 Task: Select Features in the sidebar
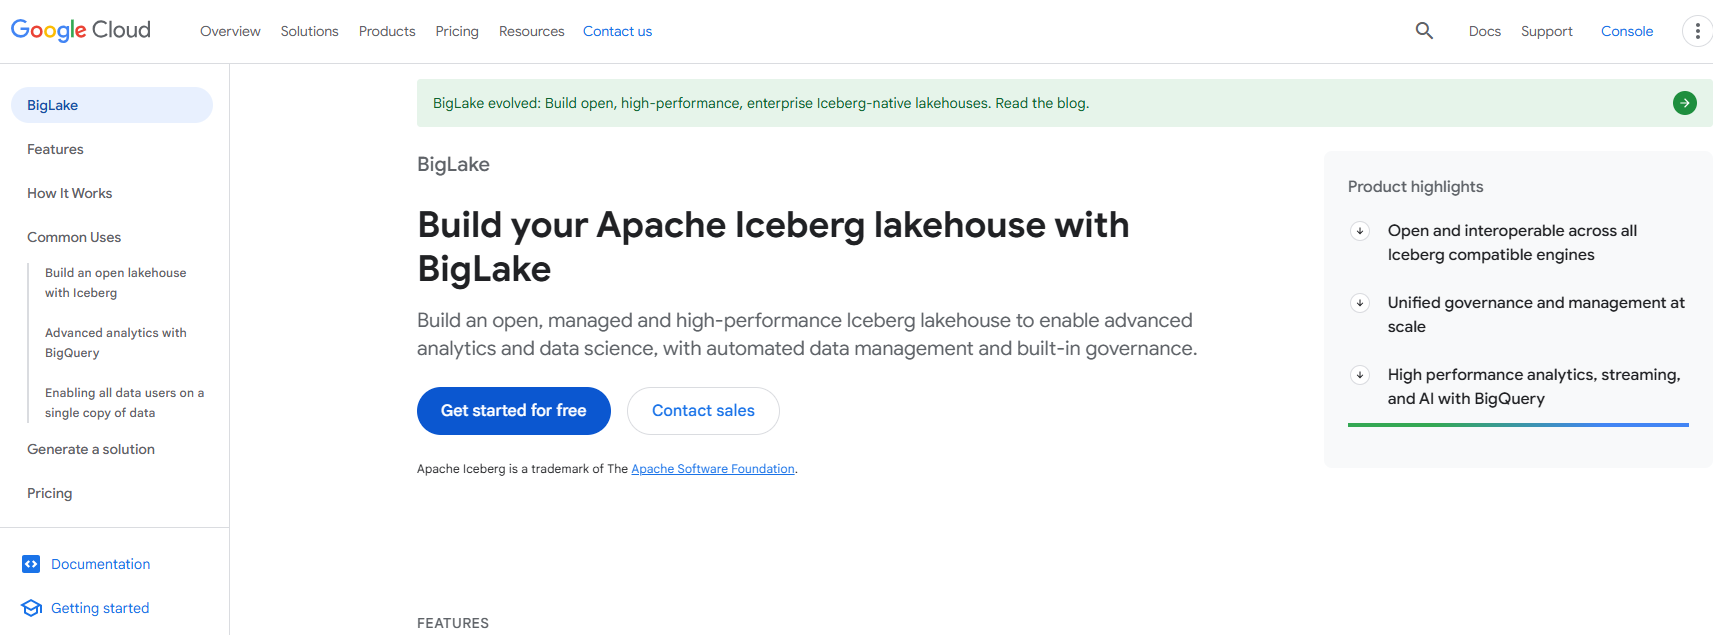tap(55, 149)
